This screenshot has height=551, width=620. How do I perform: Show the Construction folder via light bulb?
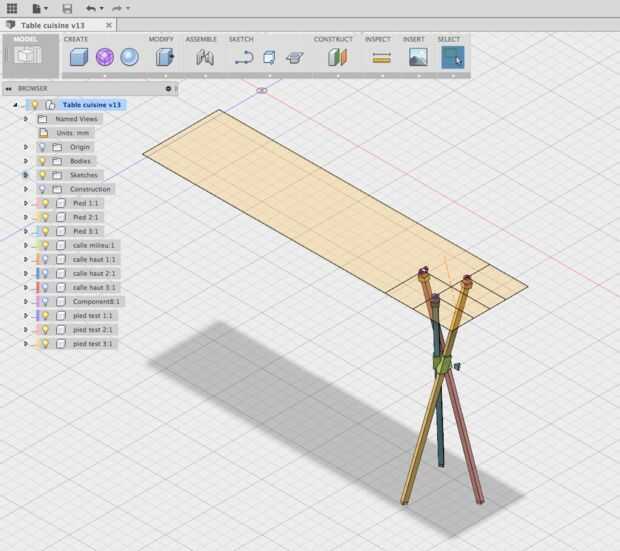42,189
